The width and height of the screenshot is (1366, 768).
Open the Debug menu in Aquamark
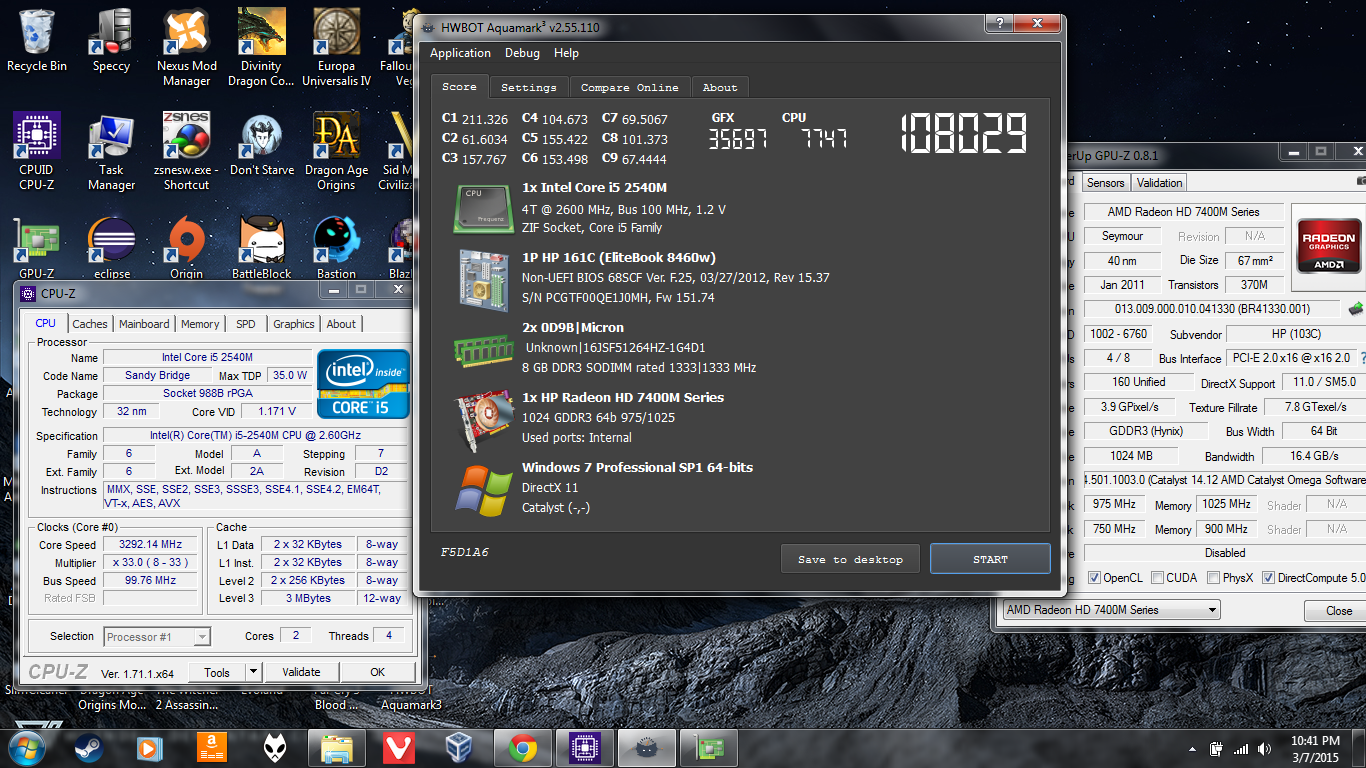(522, 54)
